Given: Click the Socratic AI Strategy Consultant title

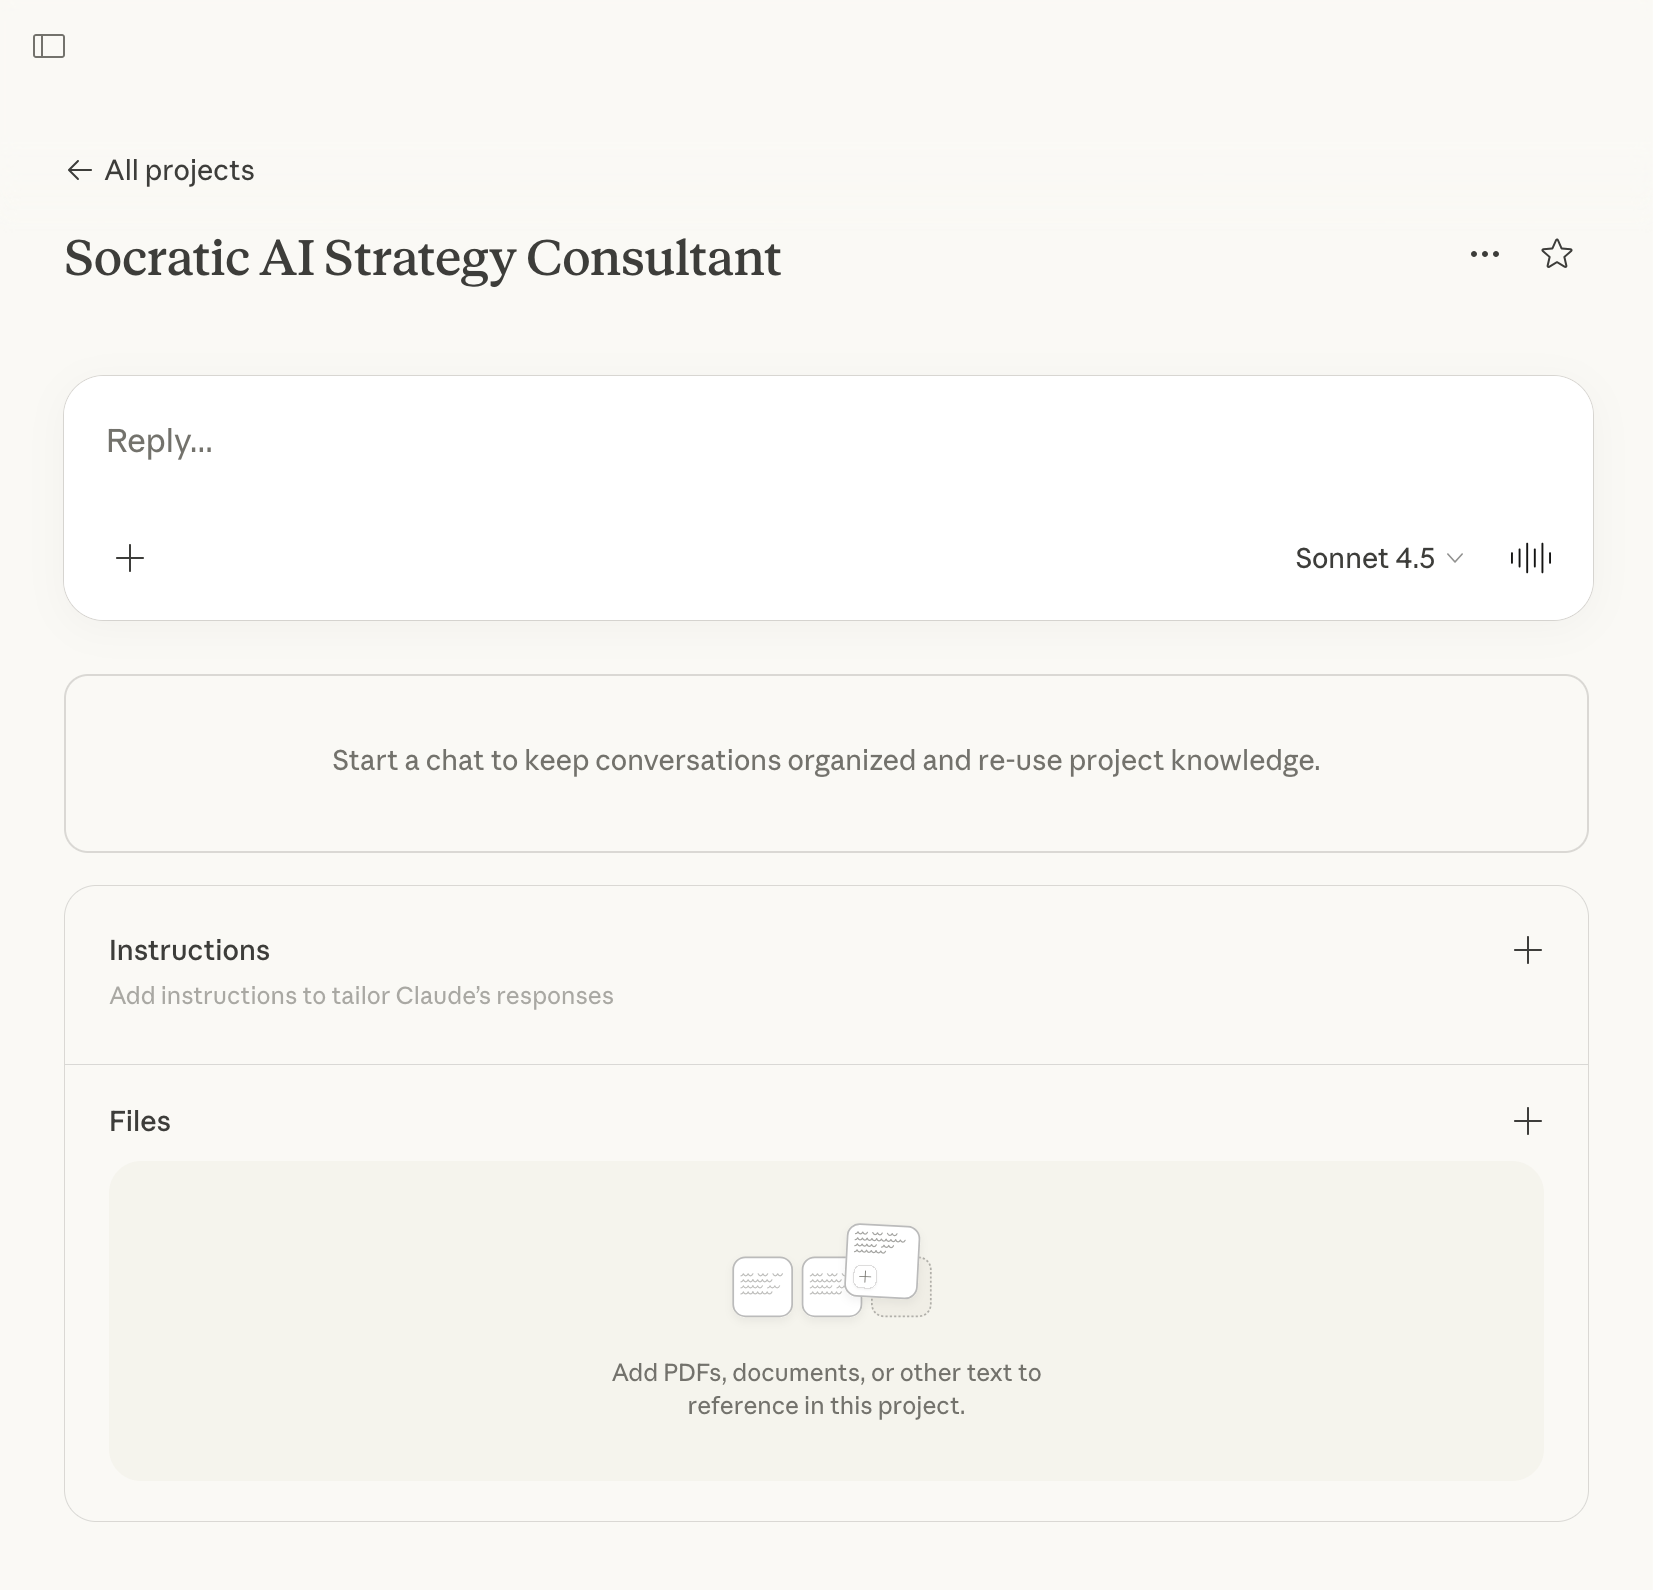Looking at the screenshot, I should point(422,258).
